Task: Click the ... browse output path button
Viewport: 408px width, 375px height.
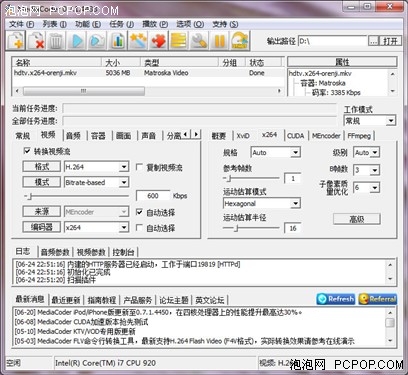Action: (x=374, y=41)
